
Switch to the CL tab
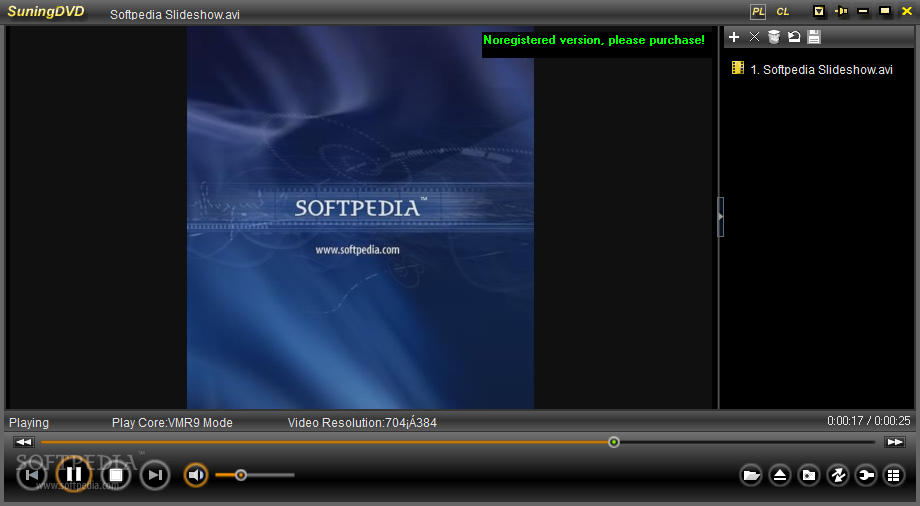click(783, 11)
